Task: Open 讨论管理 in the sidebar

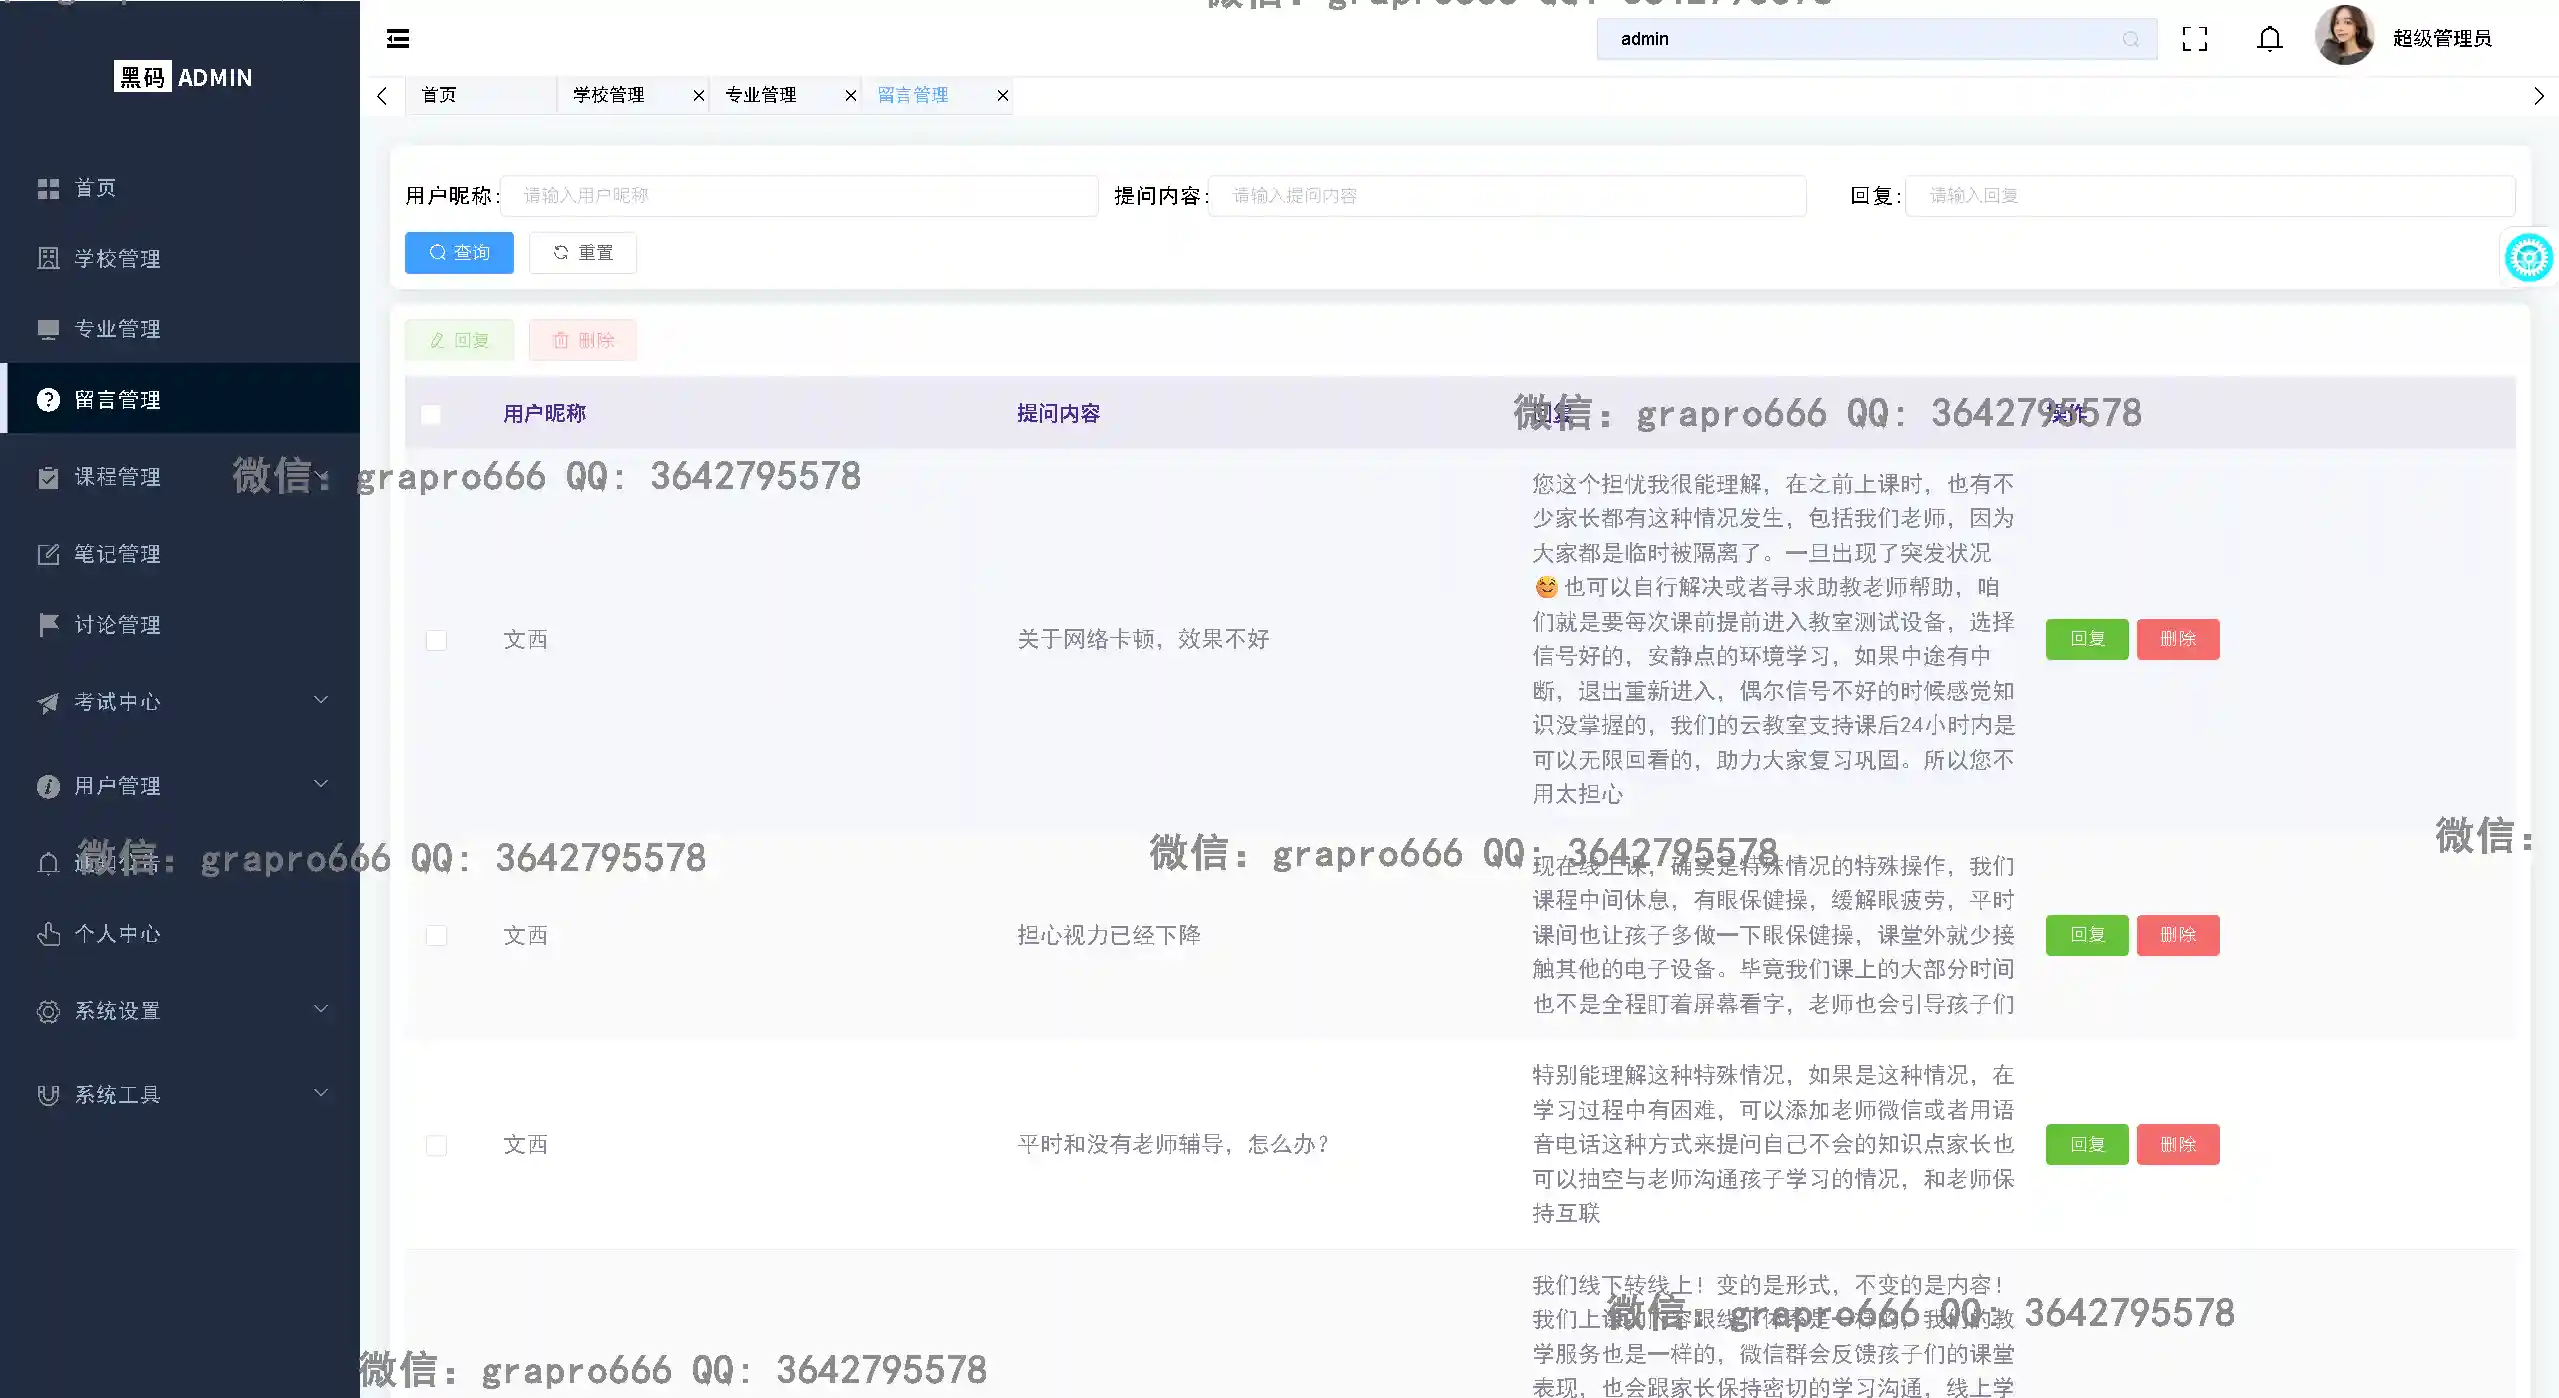Action: click(x=117, y=625)
